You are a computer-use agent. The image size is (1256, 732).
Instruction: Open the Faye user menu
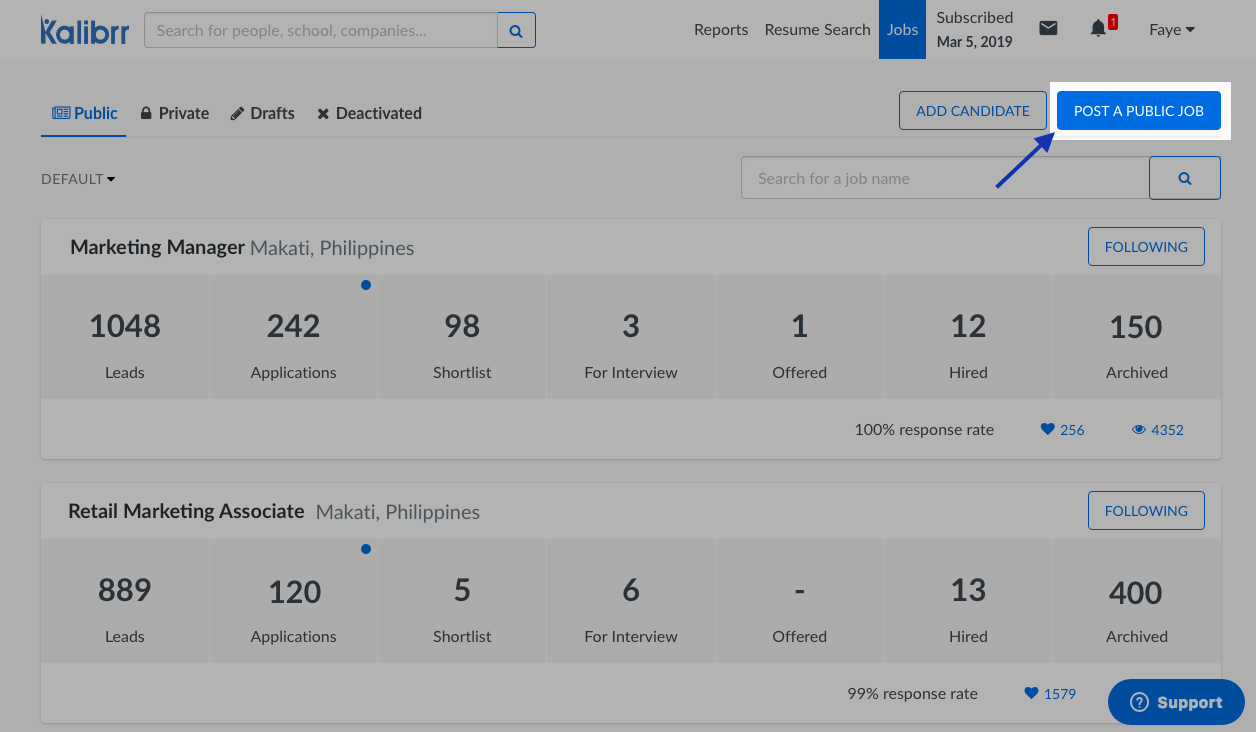[x=1171, y=30]
